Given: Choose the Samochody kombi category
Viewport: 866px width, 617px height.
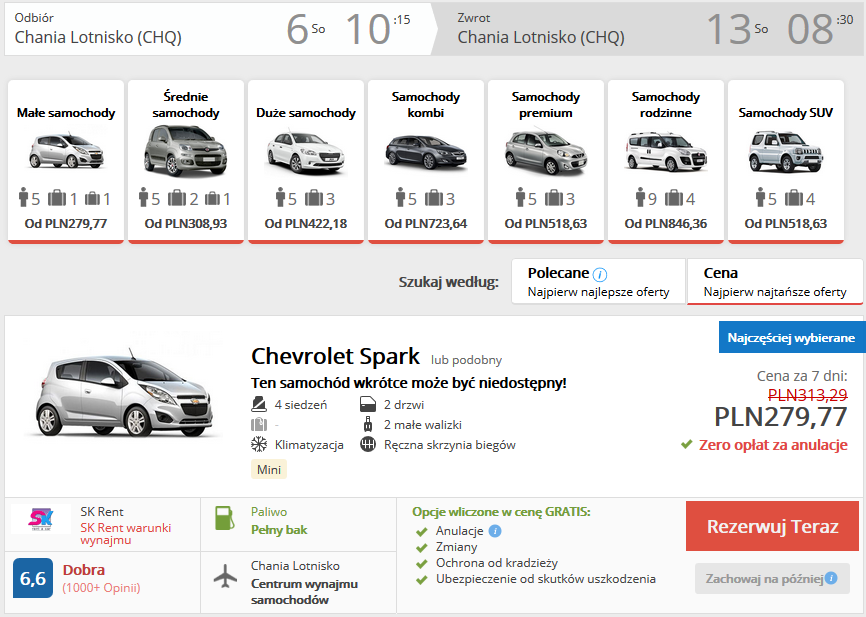Looking at the screenshot, I should click(x=426, y=160).
